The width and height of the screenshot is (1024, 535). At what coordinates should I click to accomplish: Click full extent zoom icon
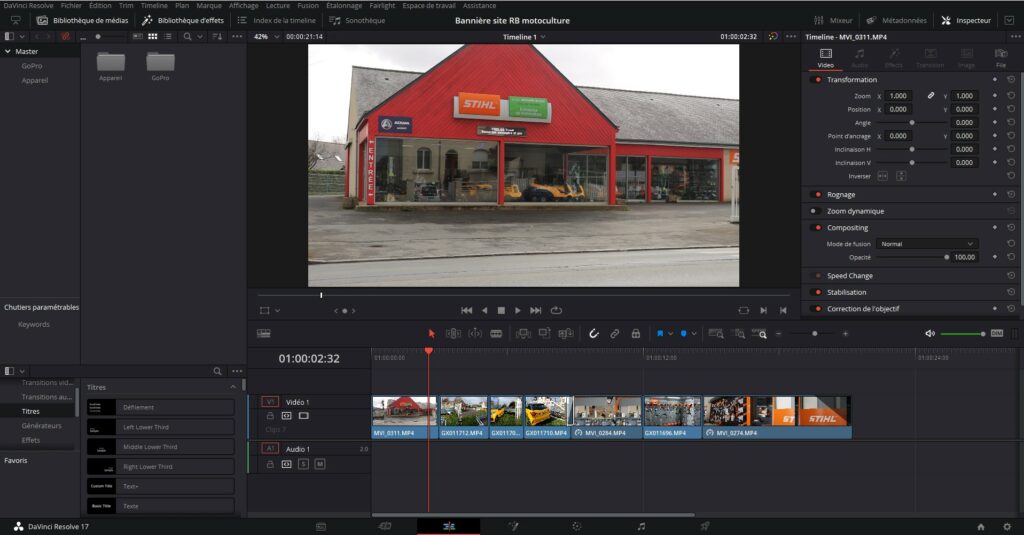click(716, 334)
